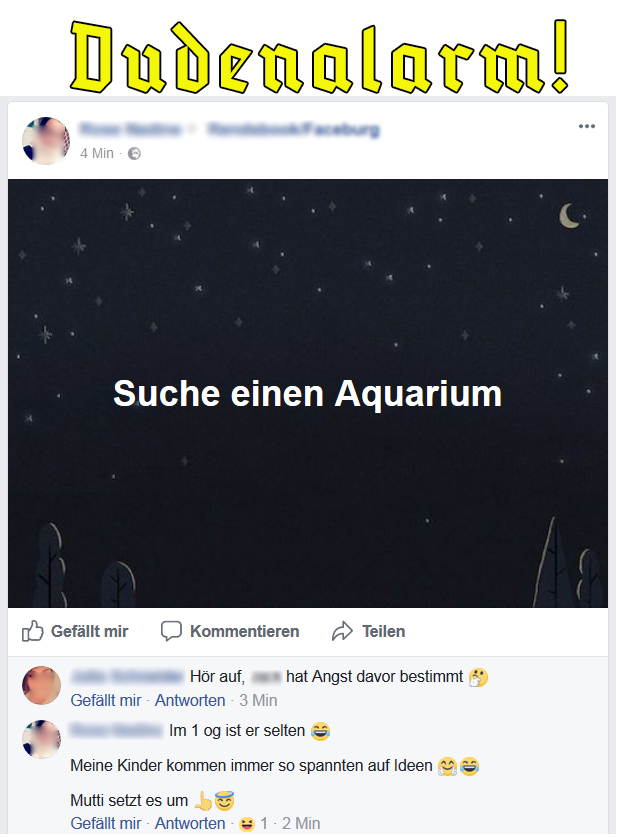Image resolution: width=618 pixels, height=838 pixels.
Task: Click the share arrow icon
Action: 342,631
